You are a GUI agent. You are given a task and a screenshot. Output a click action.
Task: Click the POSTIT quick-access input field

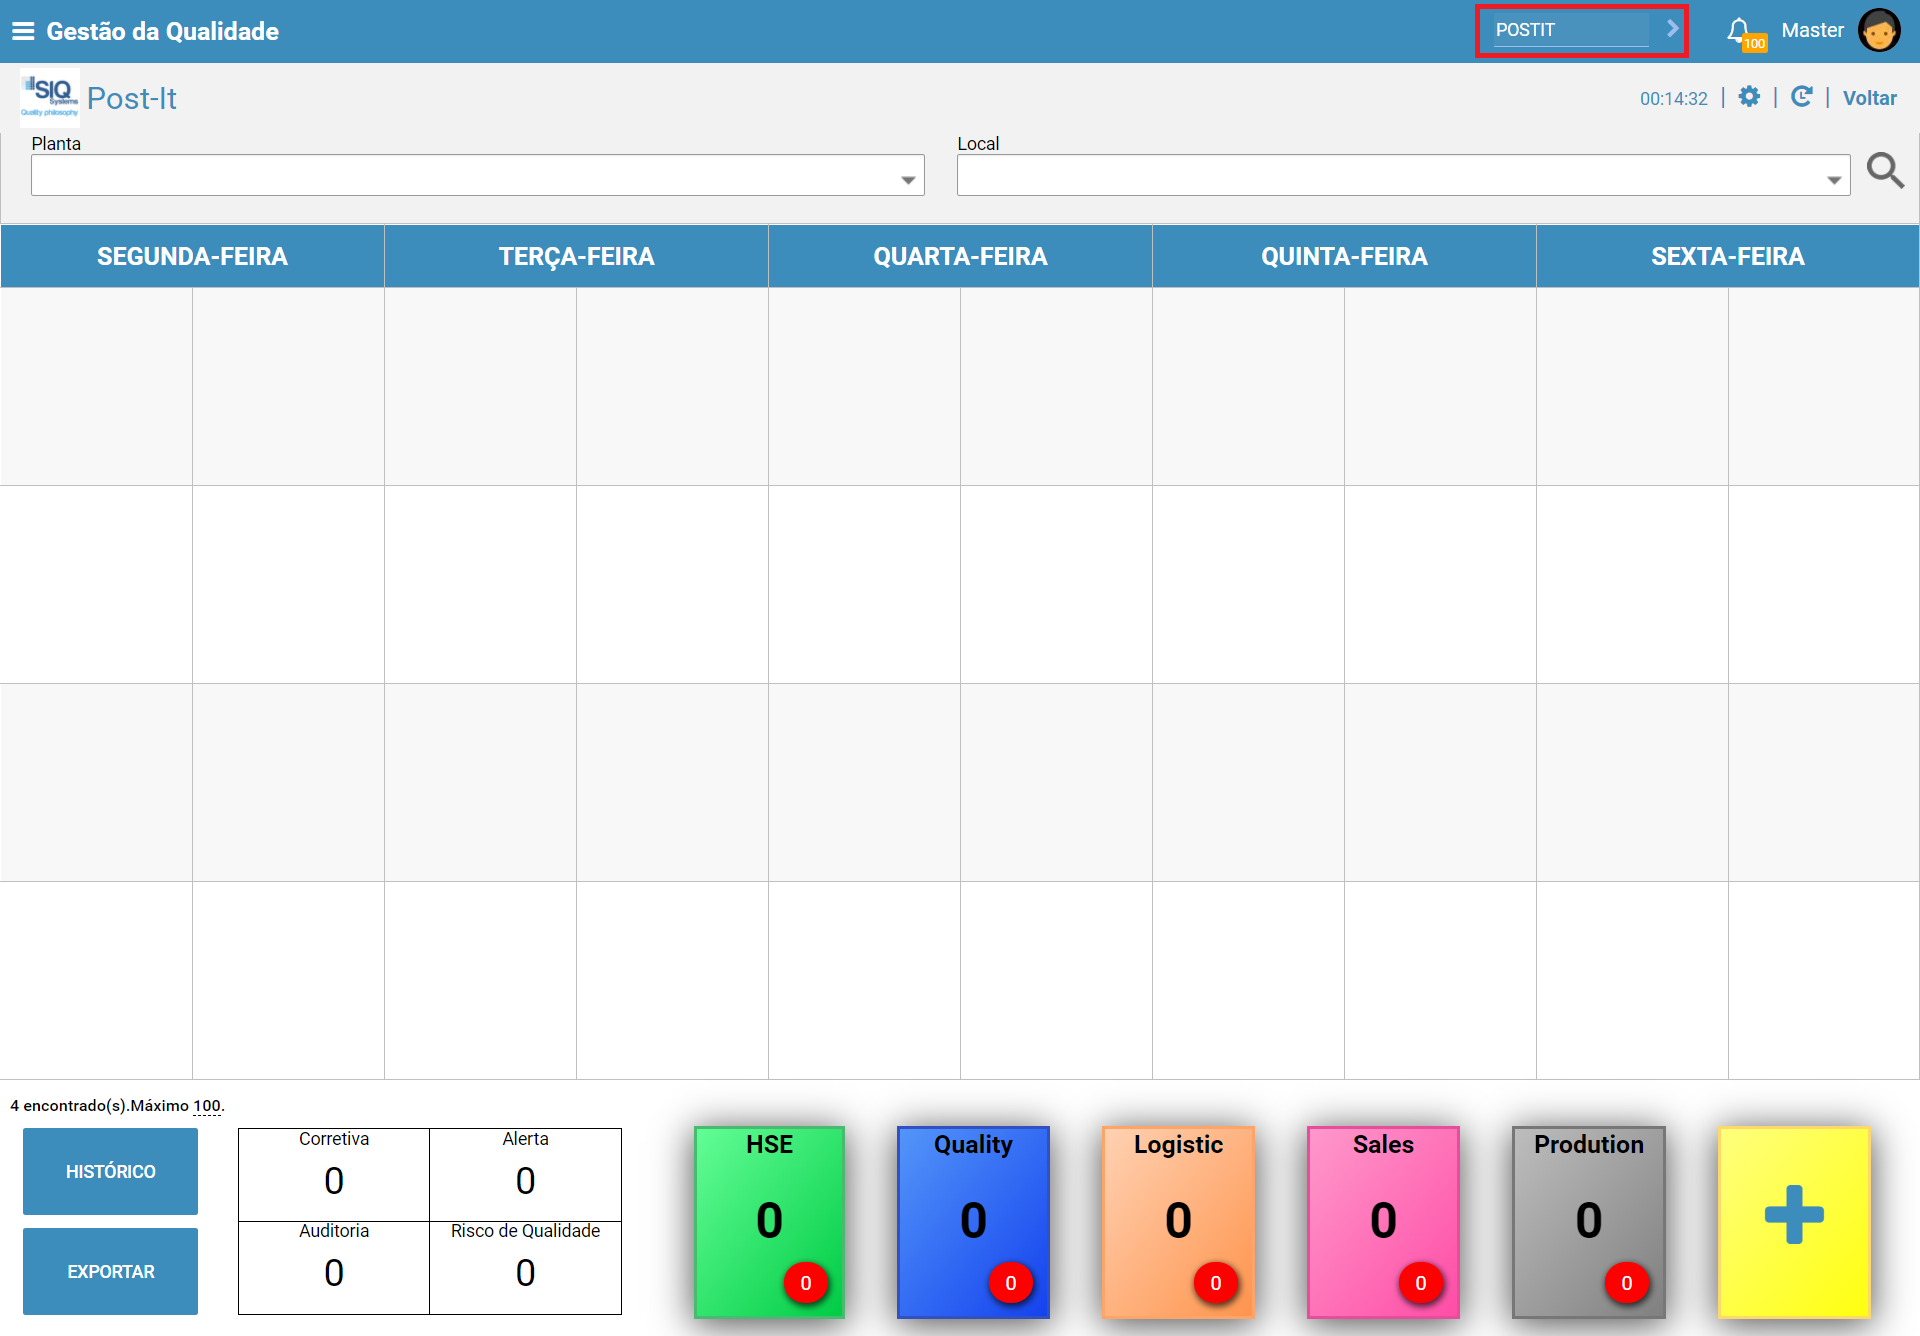1571,30
